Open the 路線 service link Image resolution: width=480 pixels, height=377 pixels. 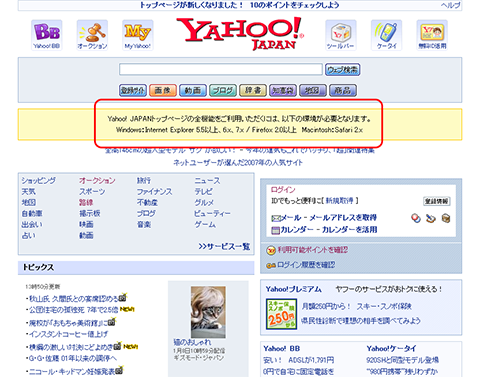click(x=86, y=202)
